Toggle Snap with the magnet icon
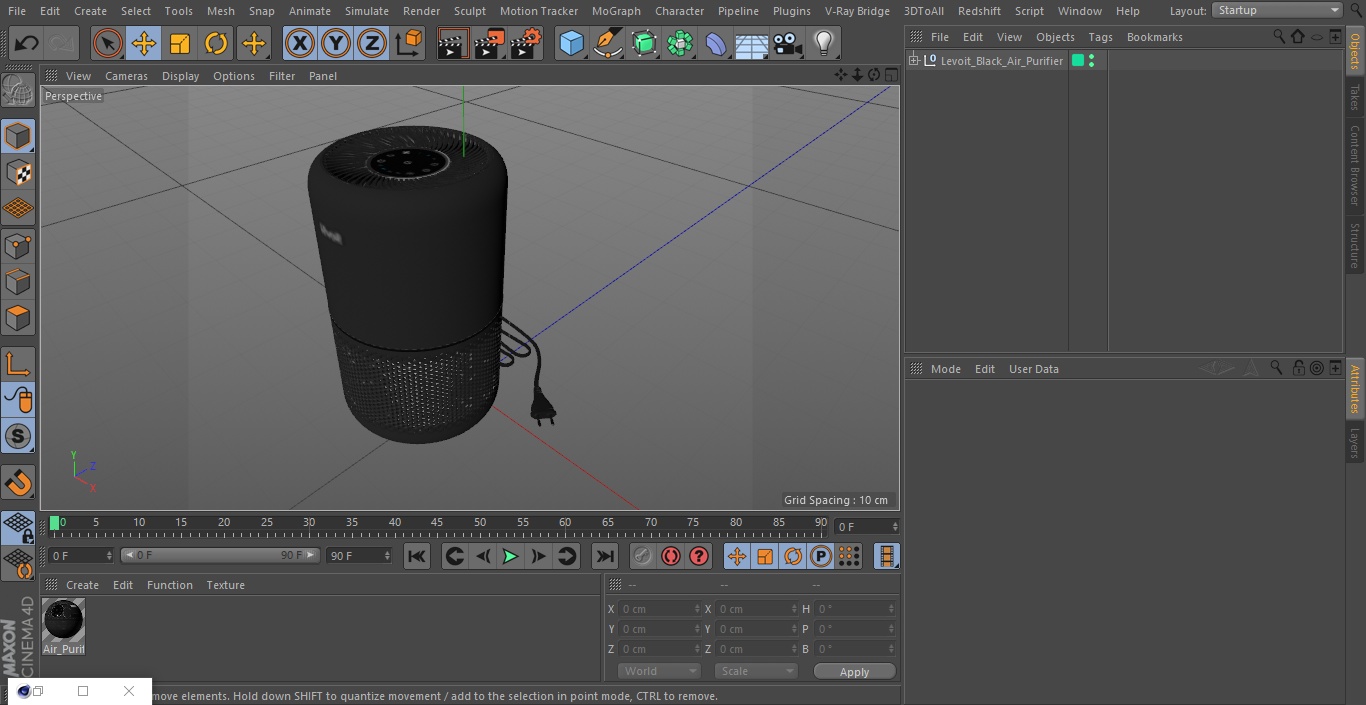This screenshot has height=705, width=1366. 18,483
